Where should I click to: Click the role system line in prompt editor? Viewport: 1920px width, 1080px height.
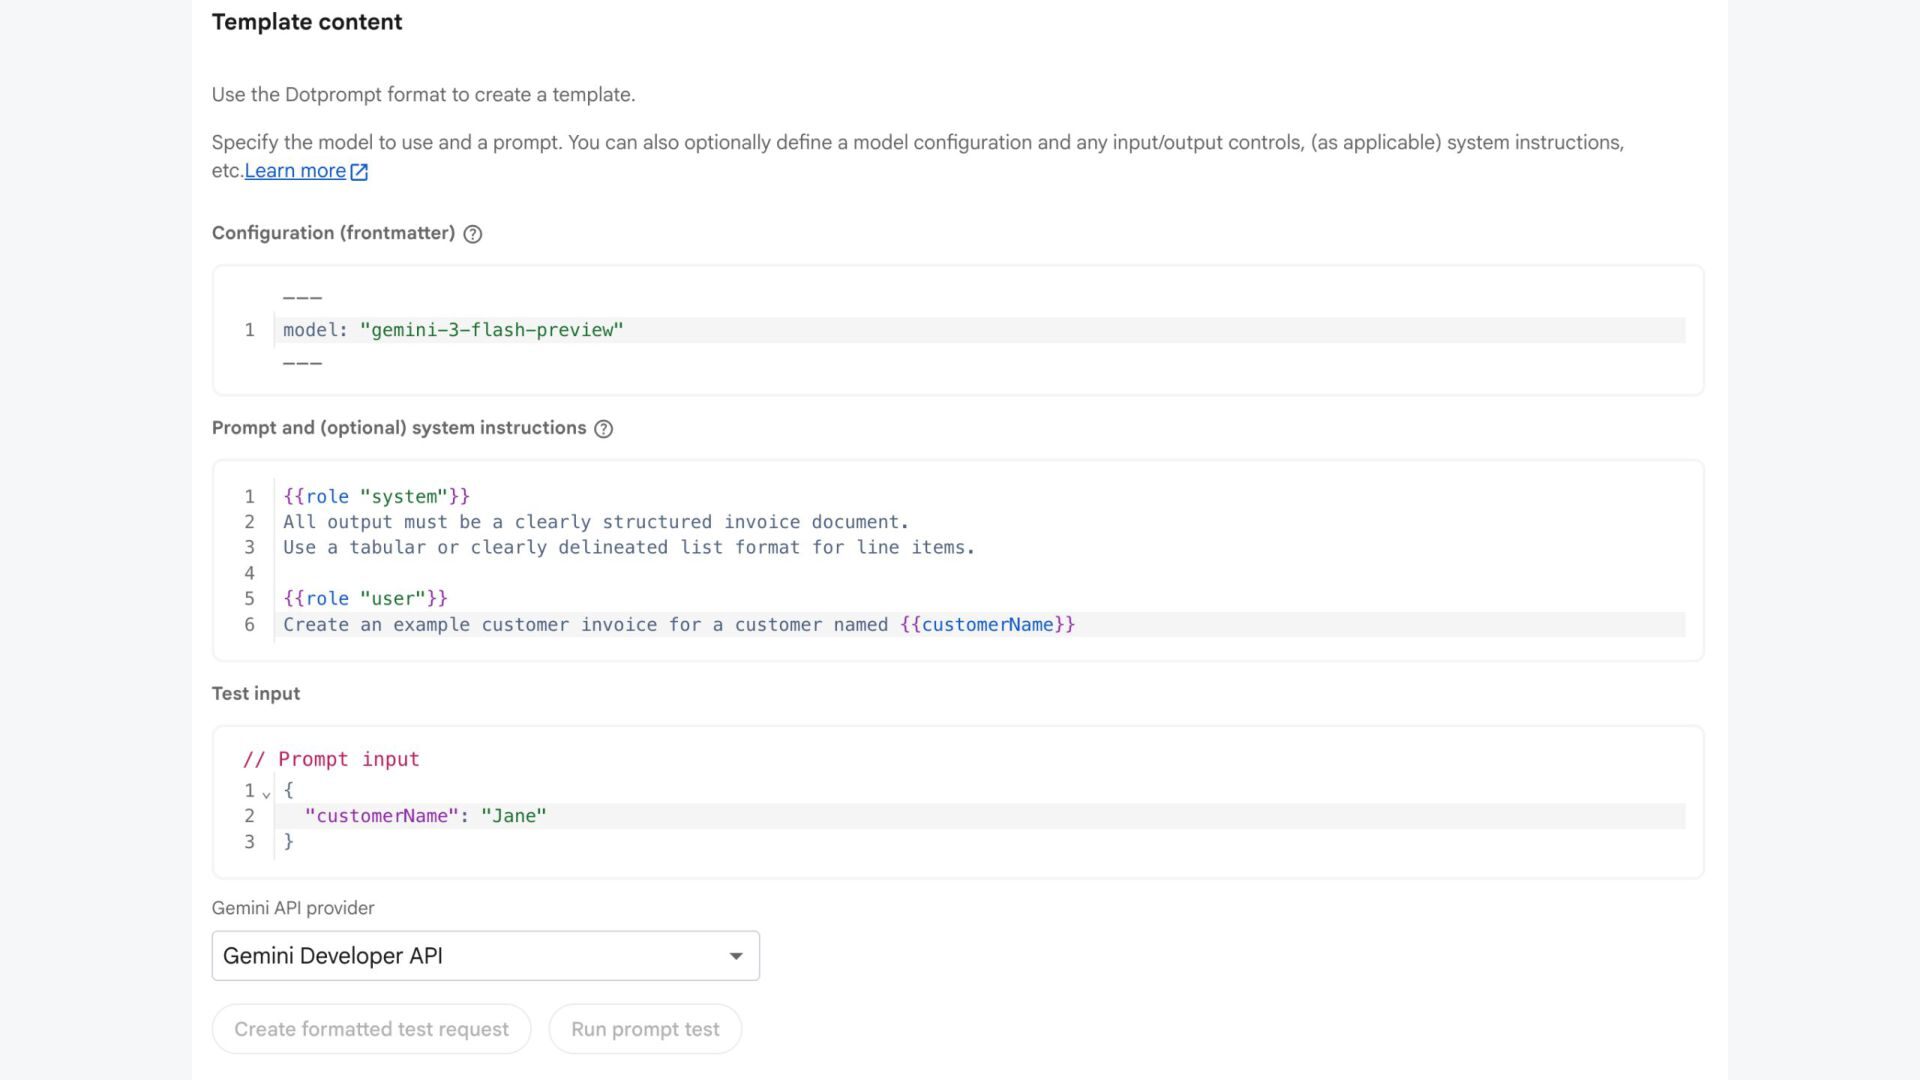(x=376, y=497)
